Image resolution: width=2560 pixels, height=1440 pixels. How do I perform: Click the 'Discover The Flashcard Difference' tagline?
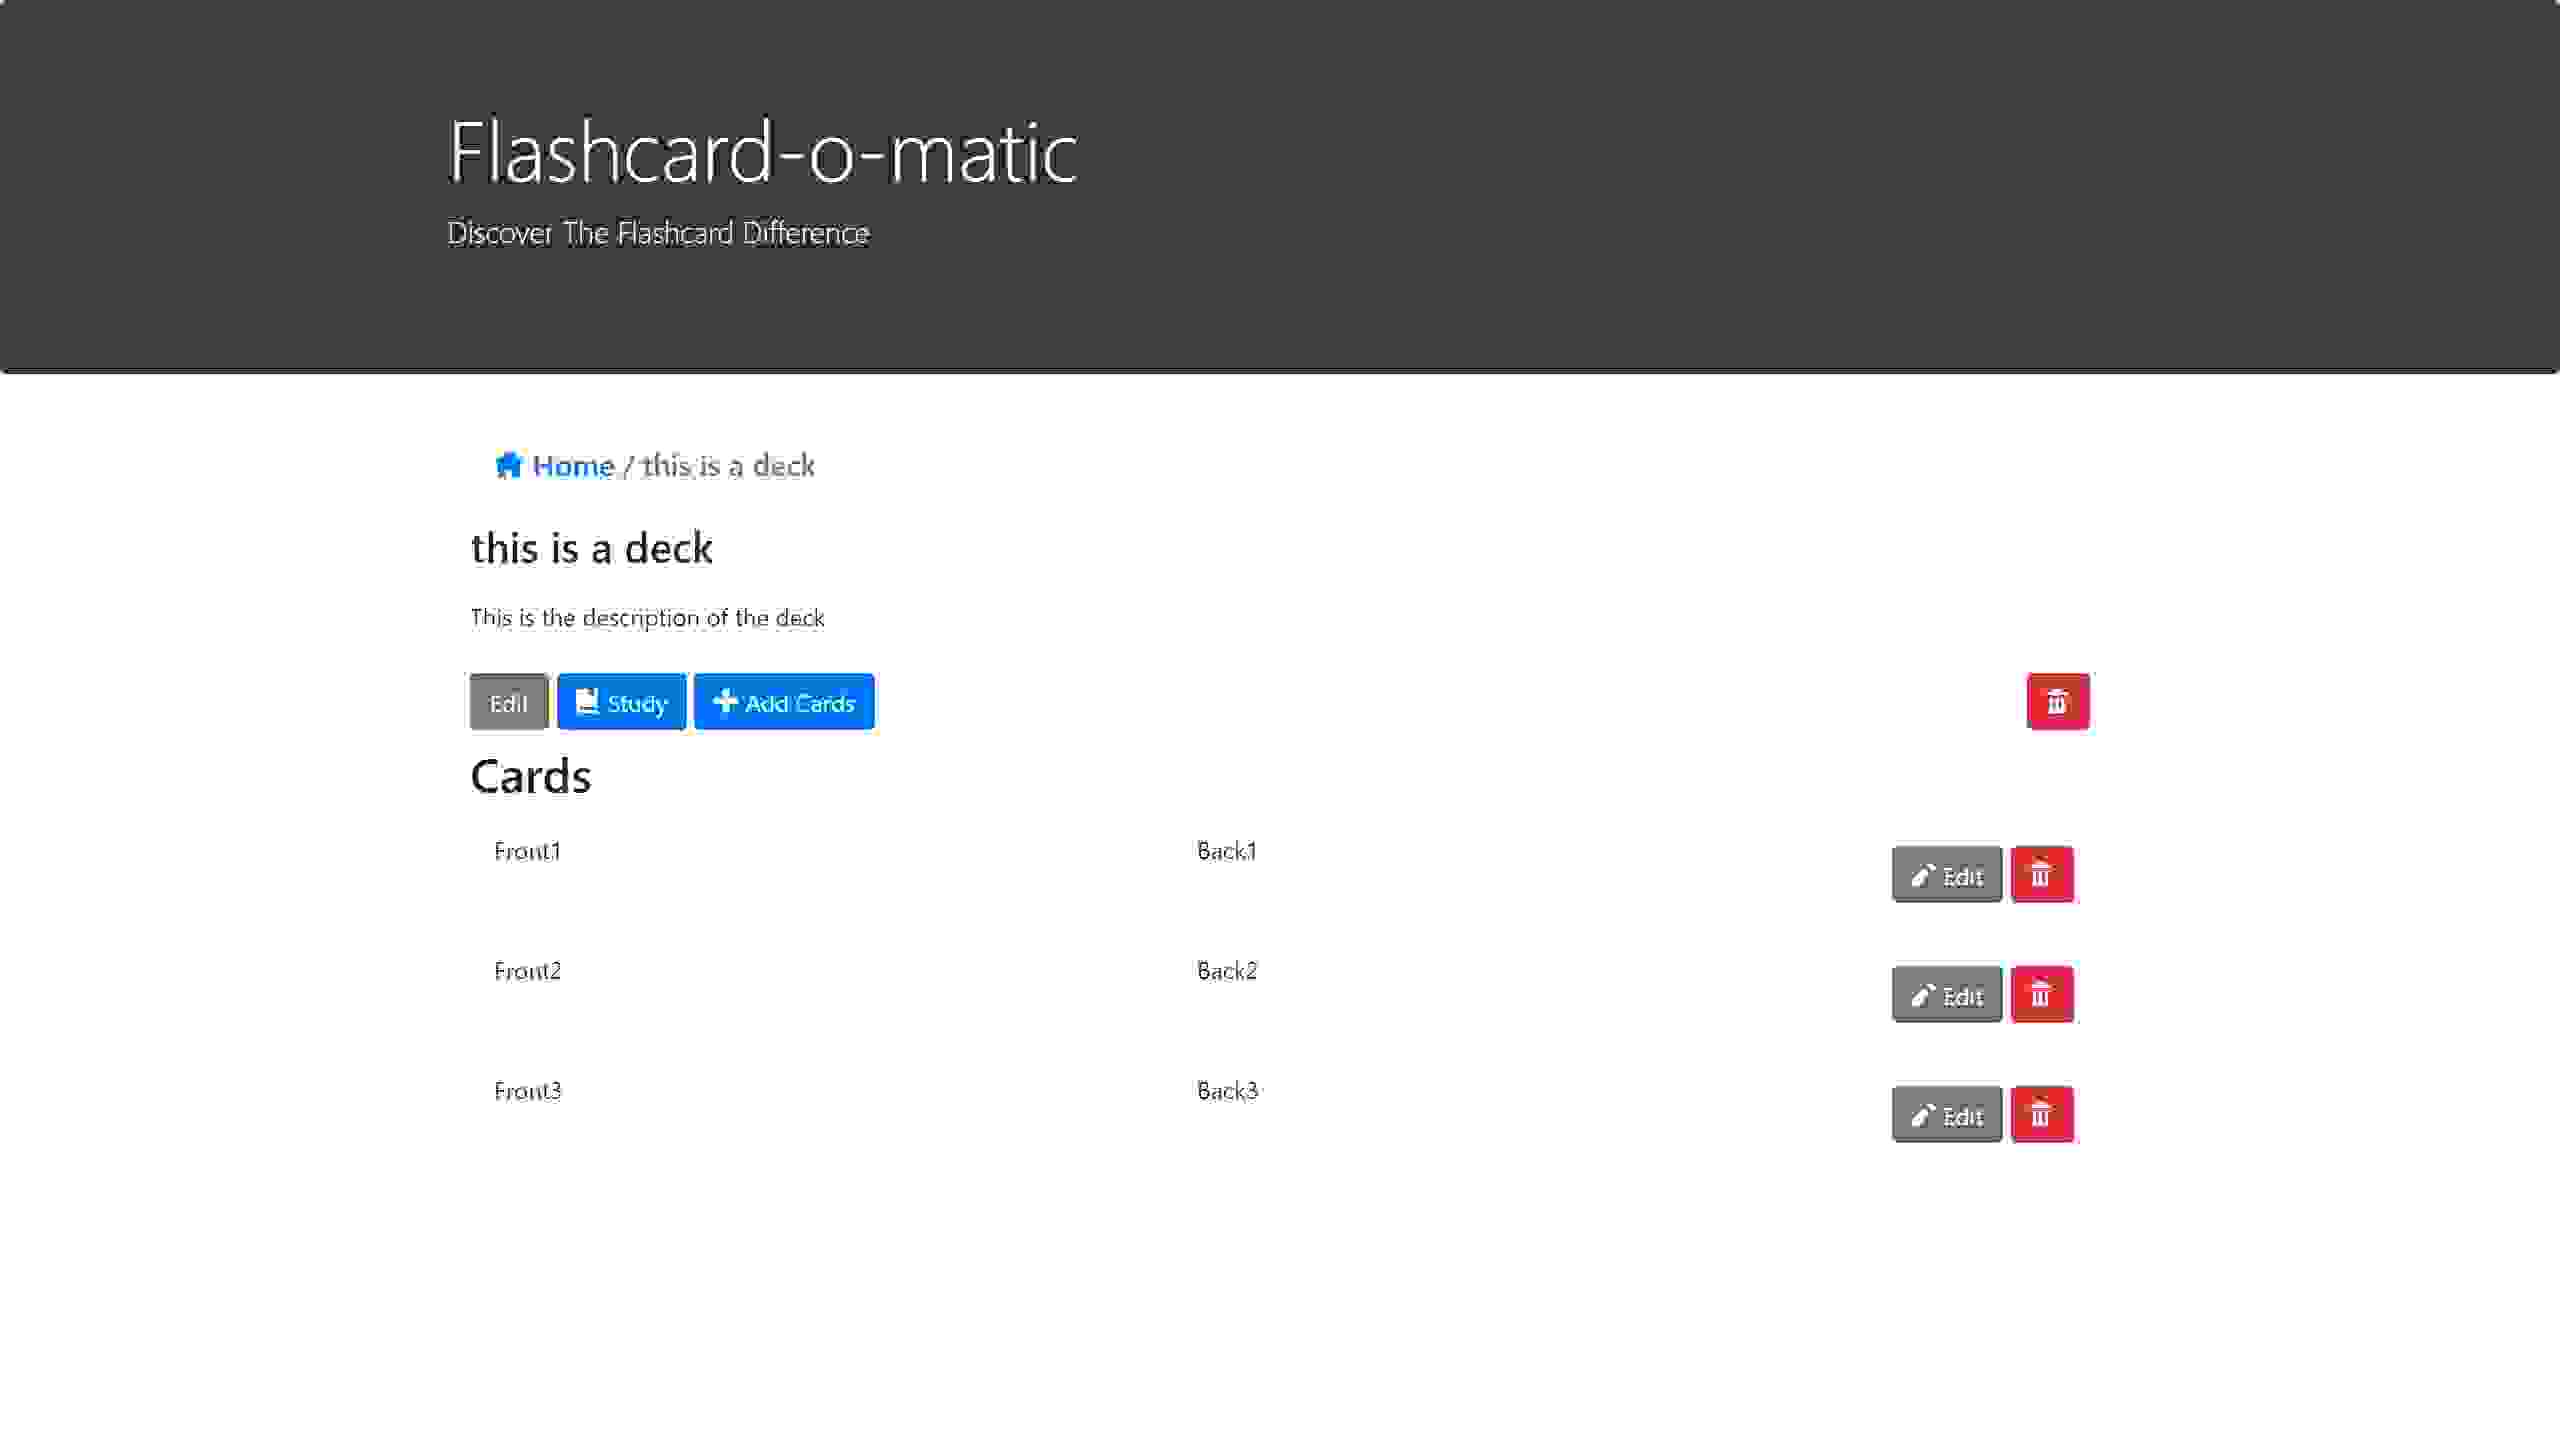pos(658,233)
